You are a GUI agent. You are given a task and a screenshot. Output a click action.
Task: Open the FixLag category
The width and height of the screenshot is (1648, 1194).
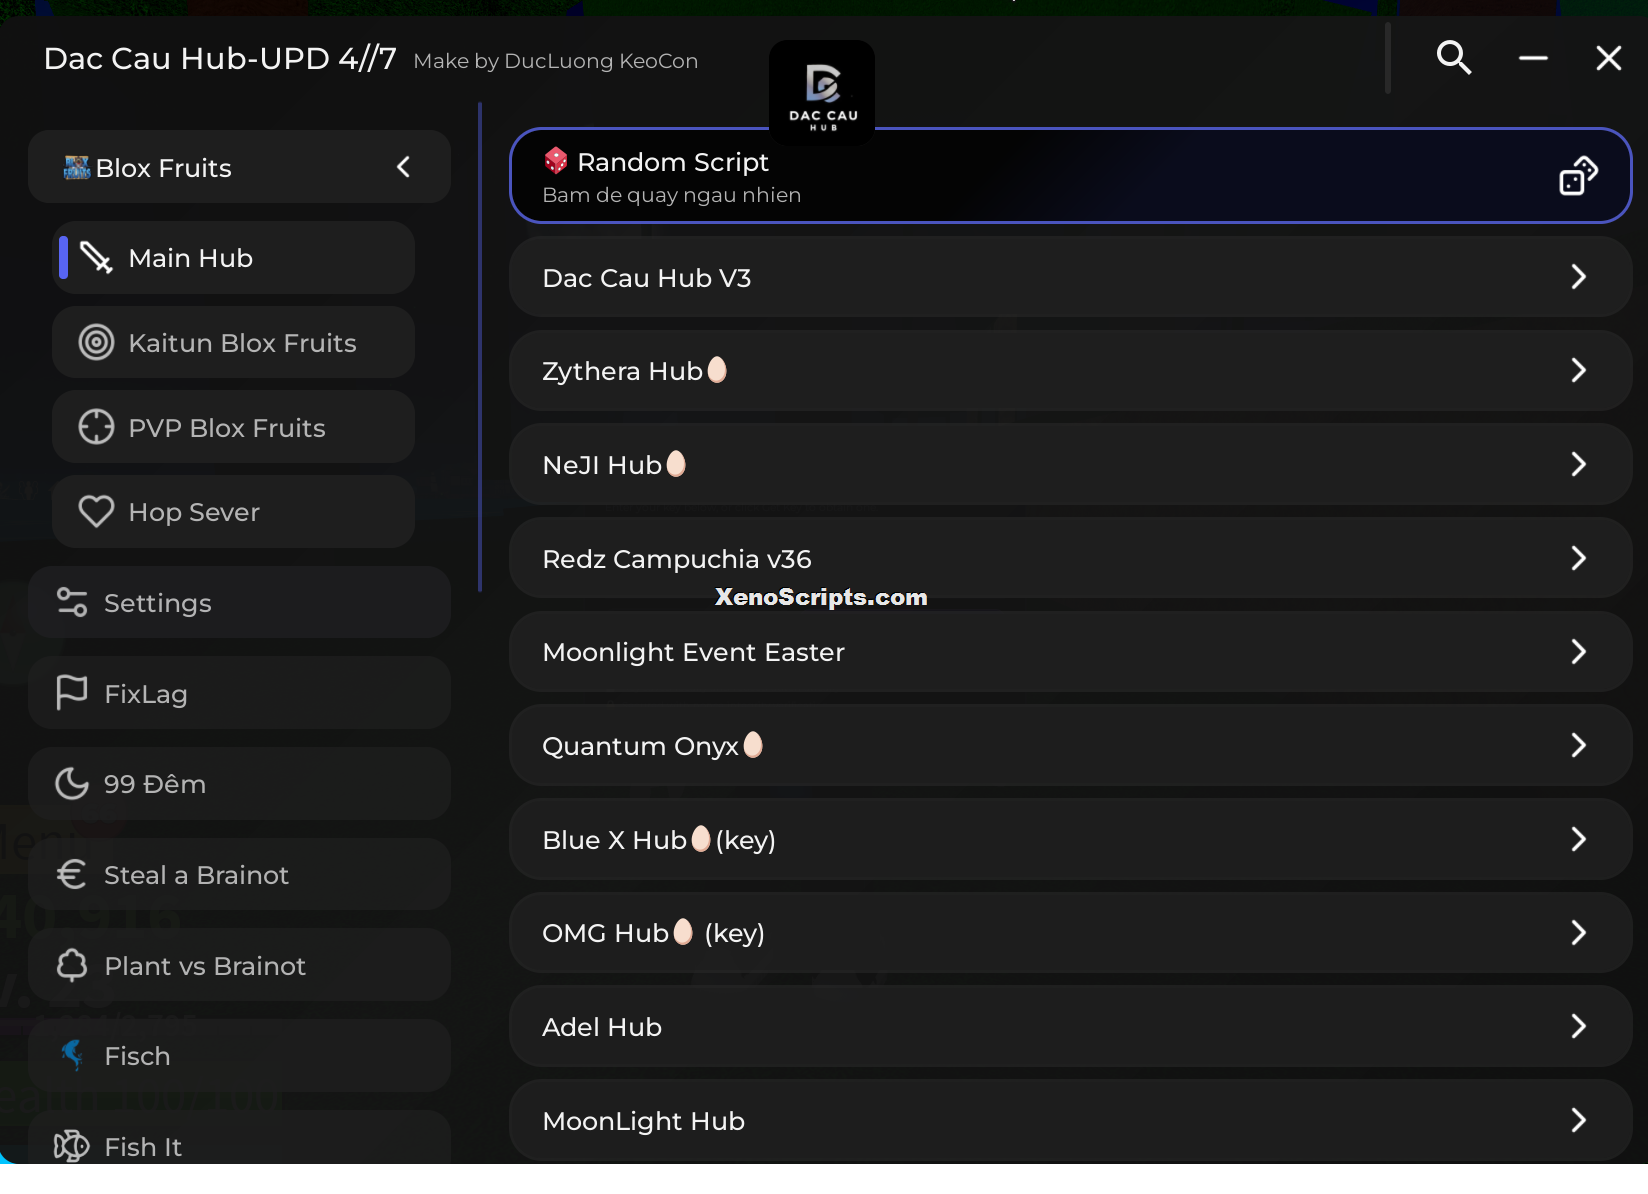tap(239, 693)
